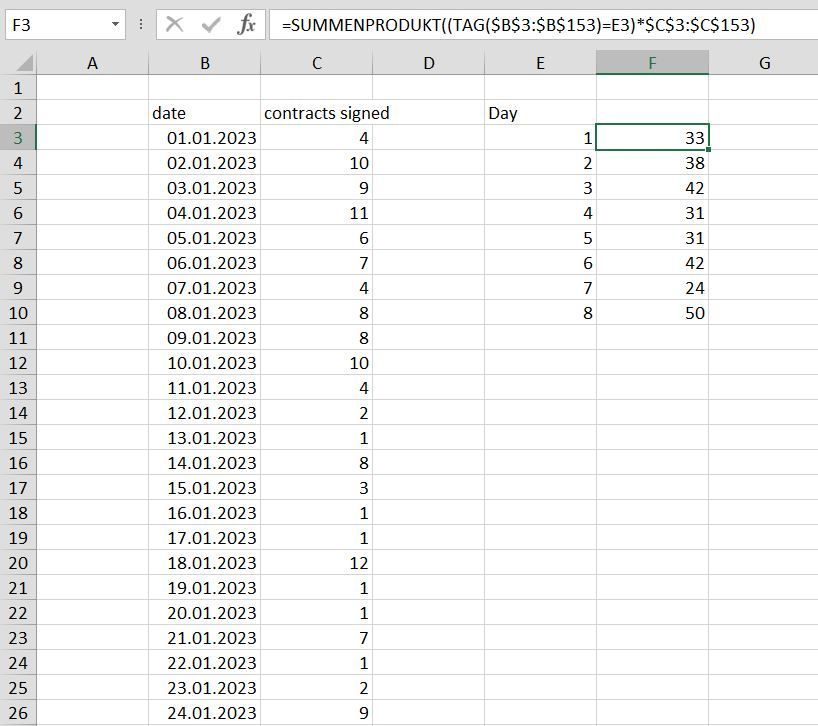Select column F header
Image resolution: width=818 pixels, height=726 pixels.
pyautogui.click(x=652, y=63)
